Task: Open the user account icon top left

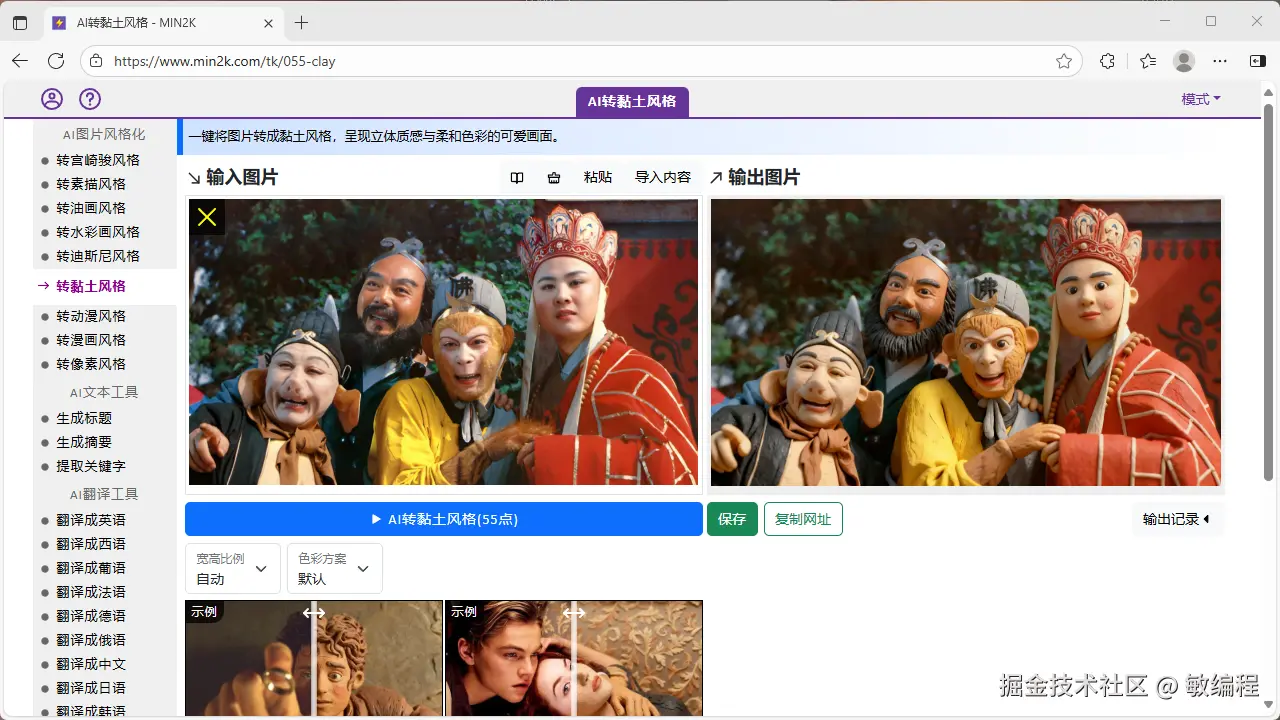Action: (x=51, y=98)
